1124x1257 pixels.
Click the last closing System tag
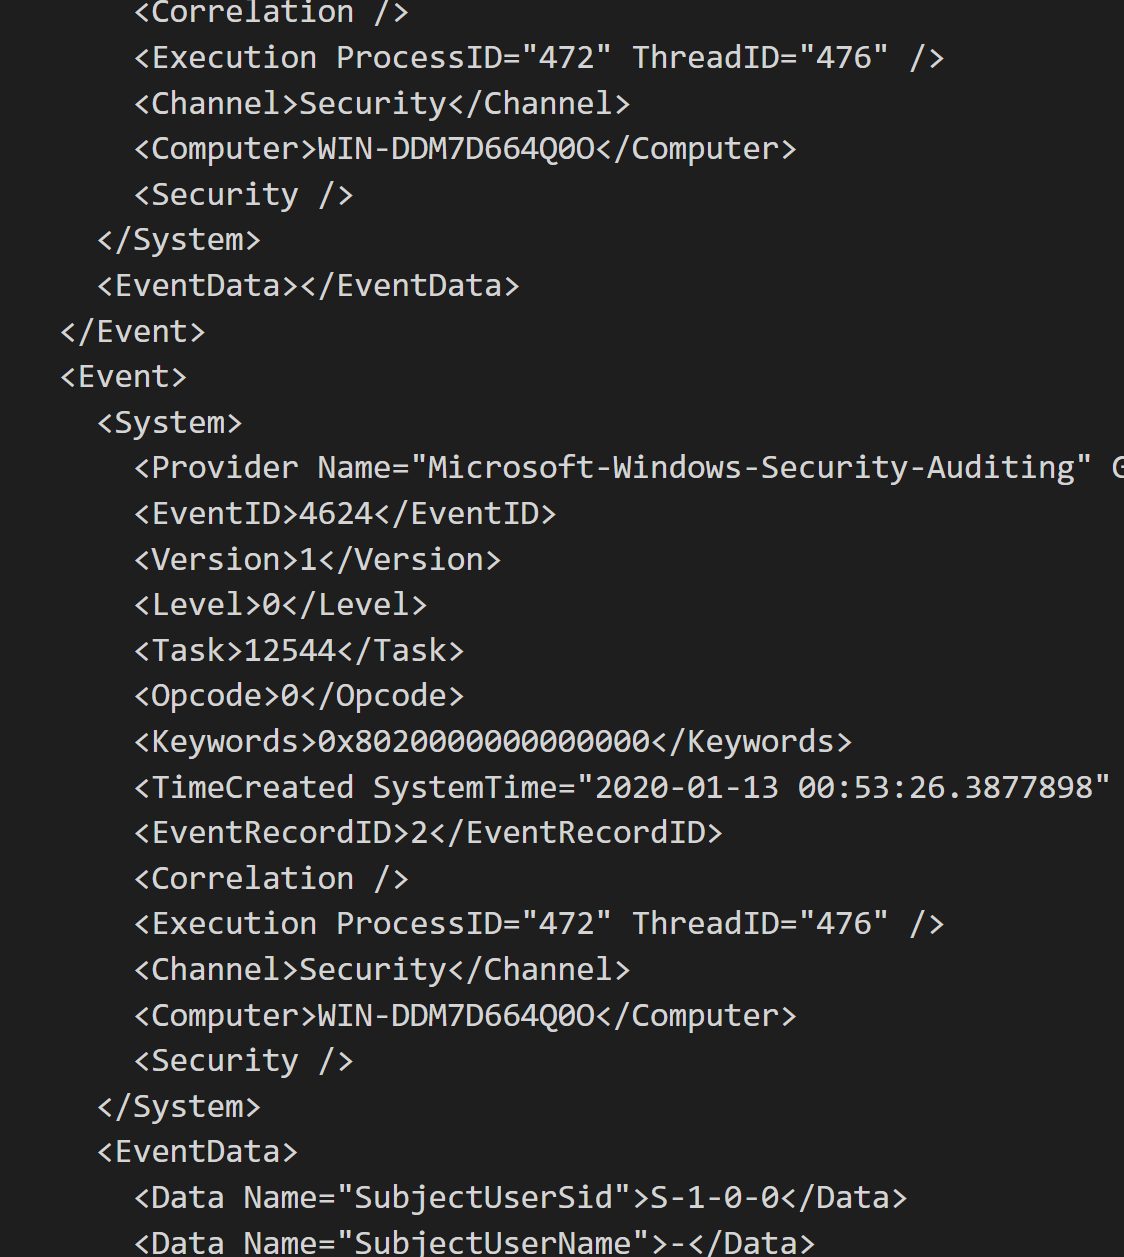pos(179,1107)
